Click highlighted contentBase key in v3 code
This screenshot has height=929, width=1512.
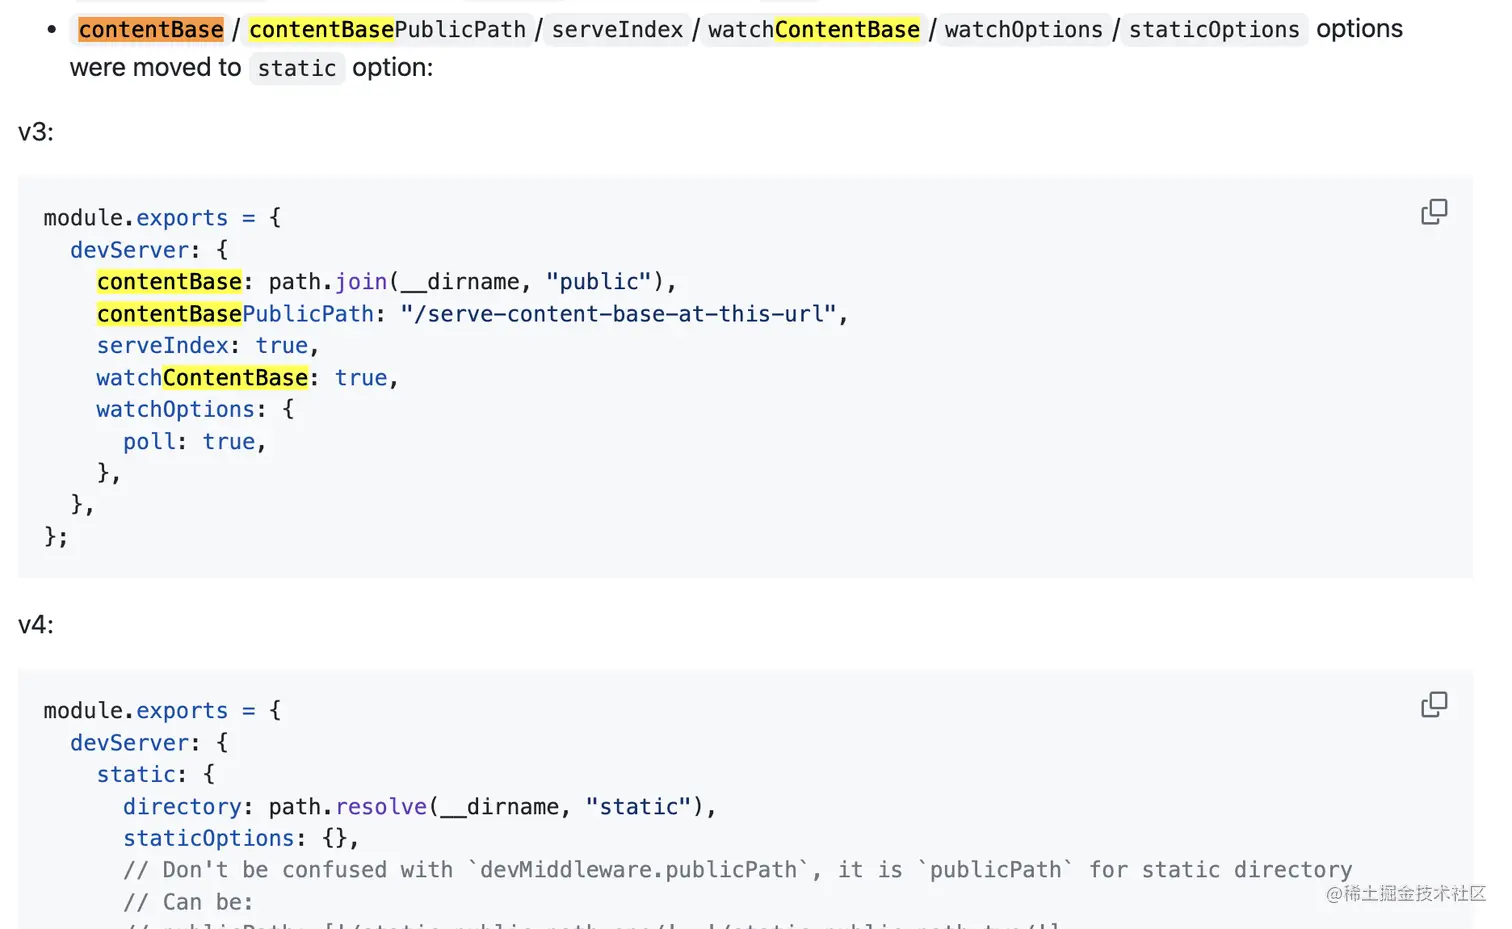click(169, 282)
